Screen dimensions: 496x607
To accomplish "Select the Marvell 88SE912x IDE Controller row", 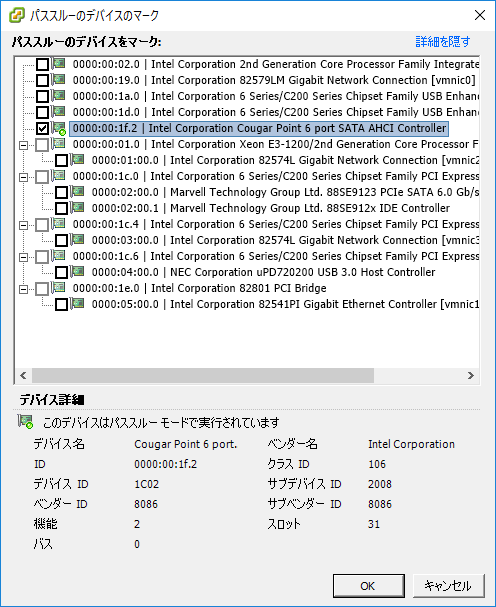I will click(x=271, y=208).
